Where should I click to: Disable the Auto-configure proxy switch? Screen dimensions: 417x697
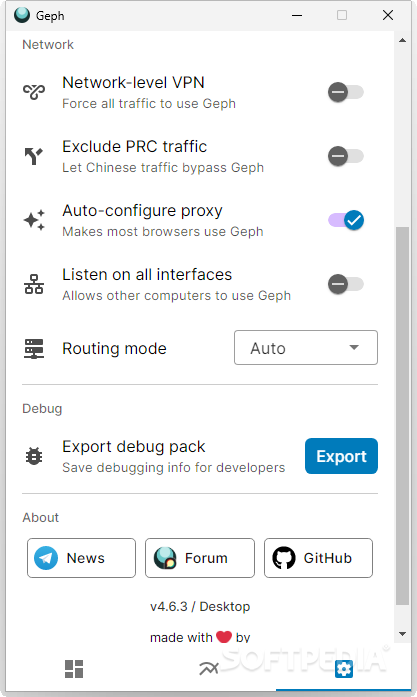(x=346, y=220)
